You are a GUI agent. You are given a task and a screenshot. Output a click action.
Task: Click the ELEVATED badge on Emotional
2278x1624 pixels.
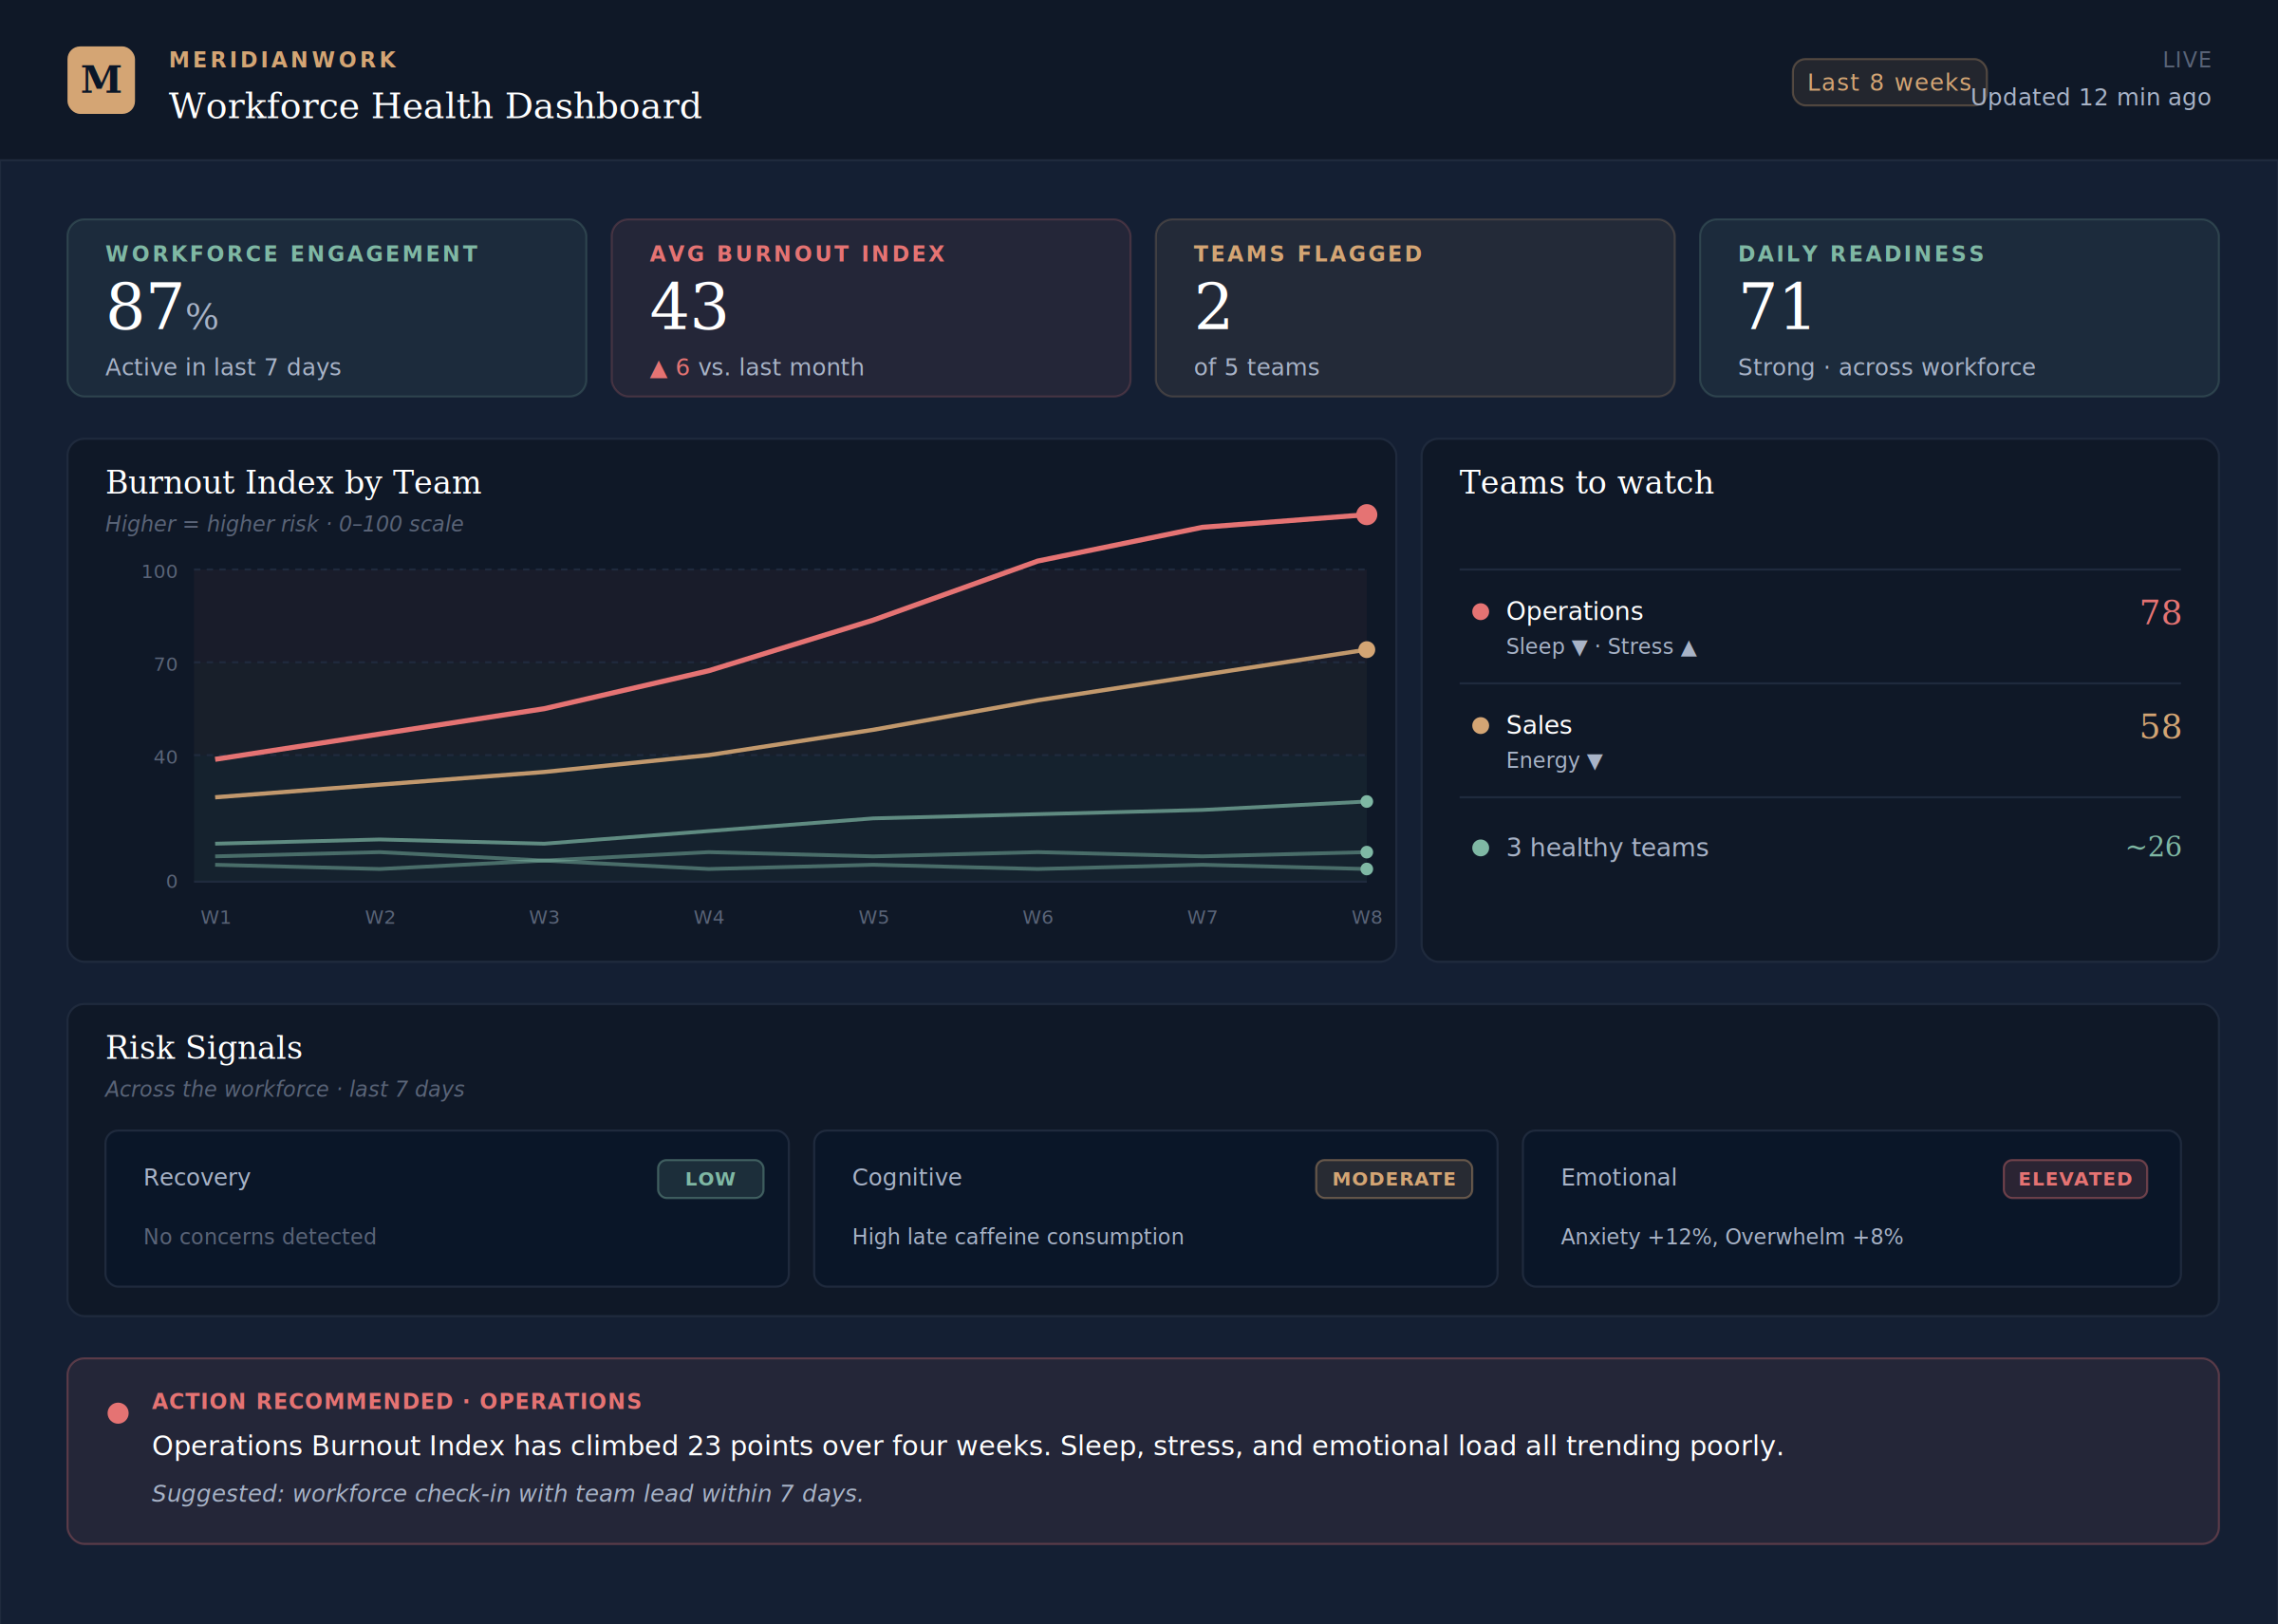2075,1179
